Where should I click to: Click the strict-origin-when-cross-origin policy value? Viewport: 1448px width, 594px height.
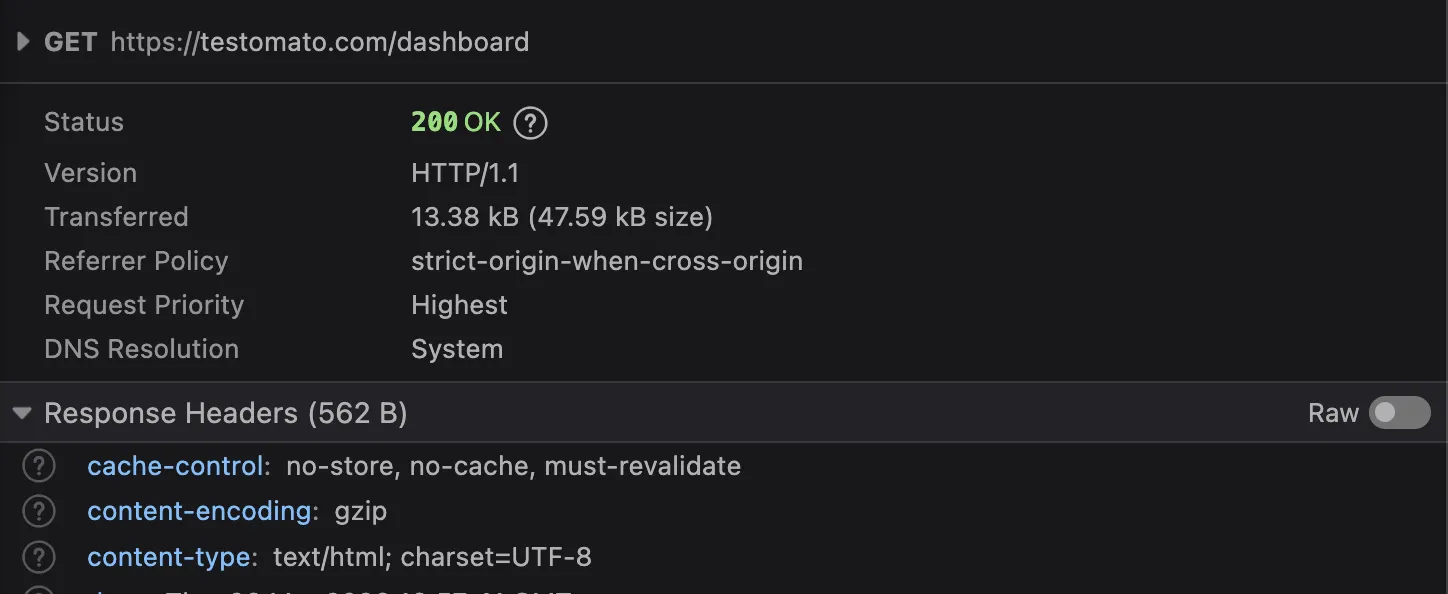(607, 260)
